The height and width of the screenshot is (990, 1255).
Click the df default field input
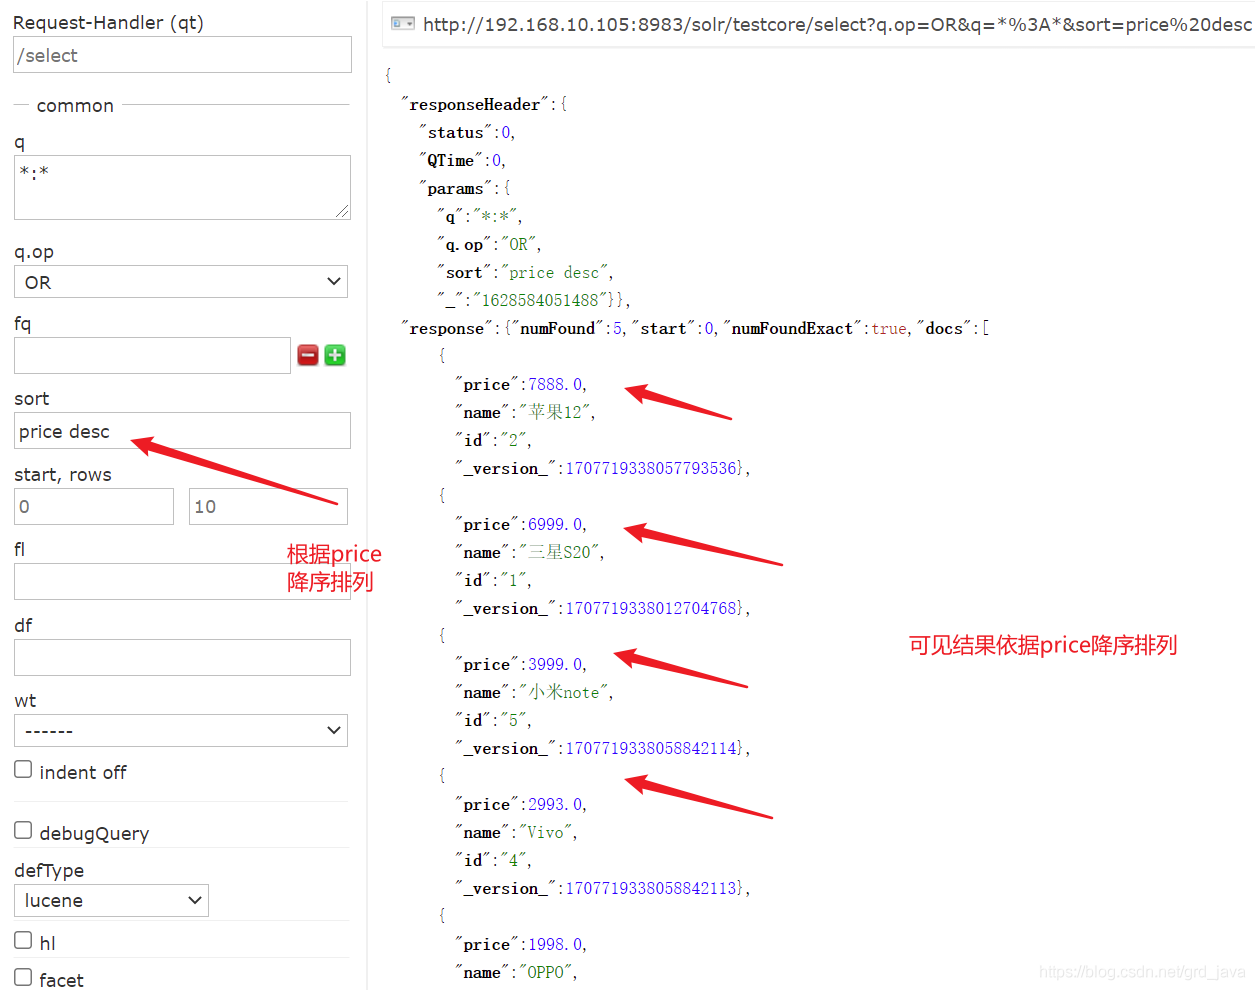tap(182, 657)
